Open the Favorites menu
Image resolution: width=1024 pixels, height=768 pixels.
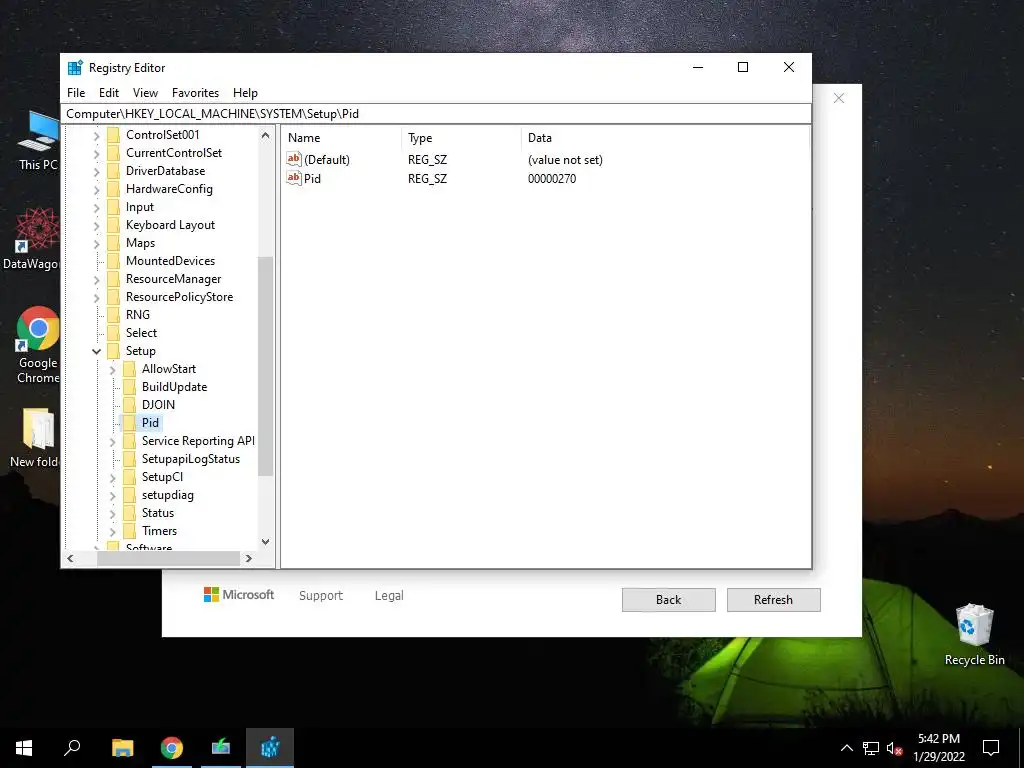pyautogui.click(x=195, y=93)
